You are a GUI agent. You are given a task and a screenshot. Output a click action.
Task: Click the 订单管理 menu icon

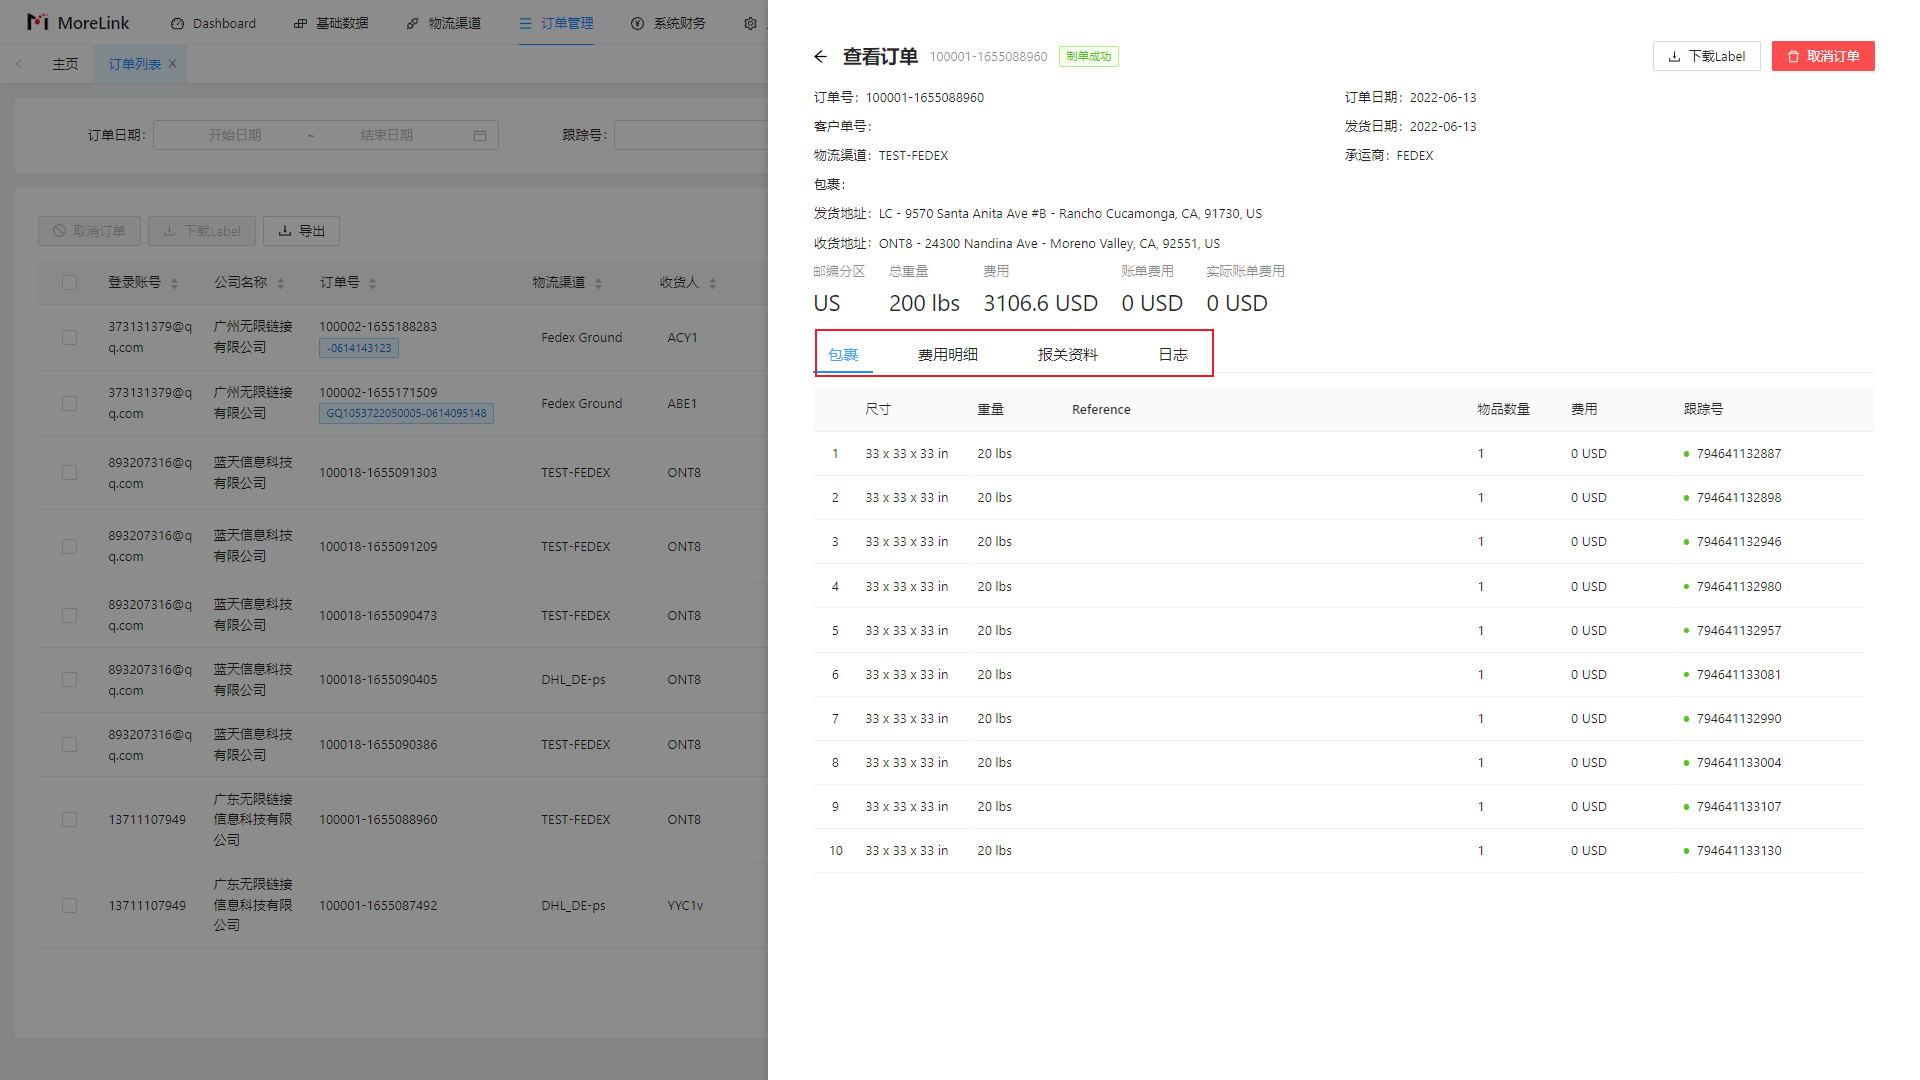(525, 23)
